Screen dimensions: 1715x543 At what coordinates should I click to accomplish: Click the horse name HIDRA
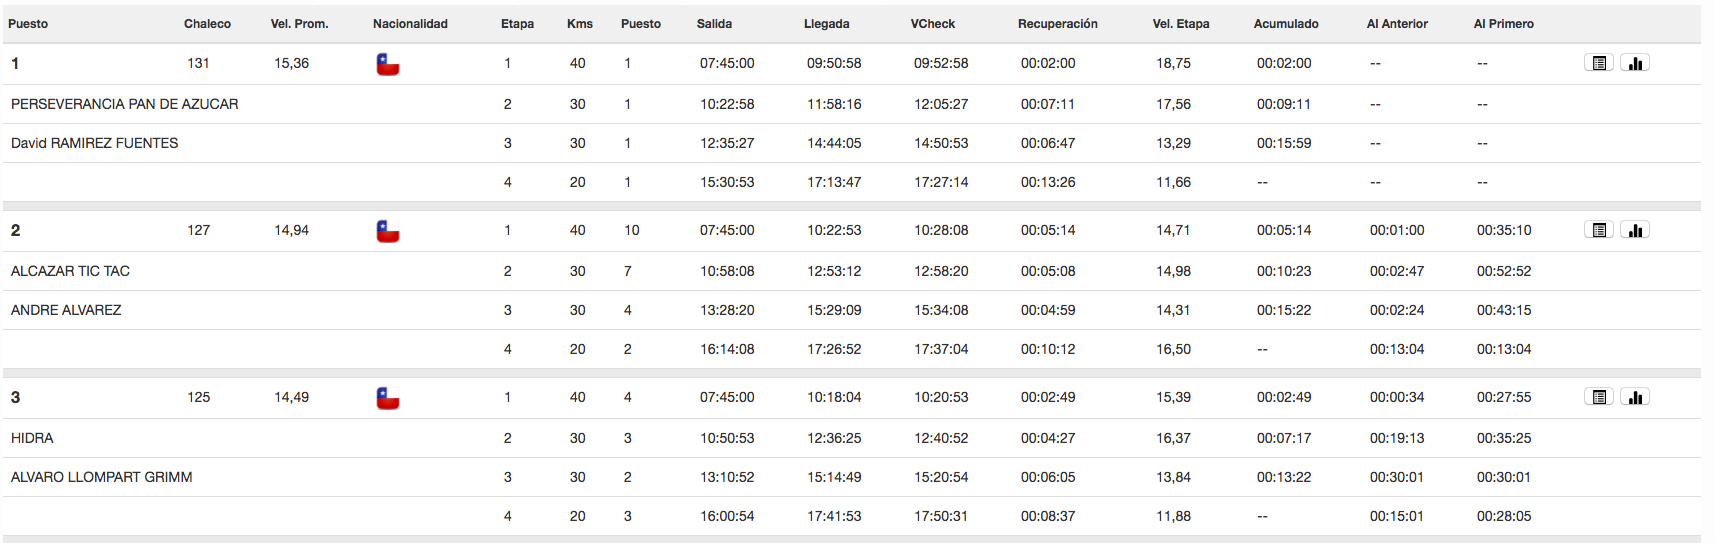[32, 438]
